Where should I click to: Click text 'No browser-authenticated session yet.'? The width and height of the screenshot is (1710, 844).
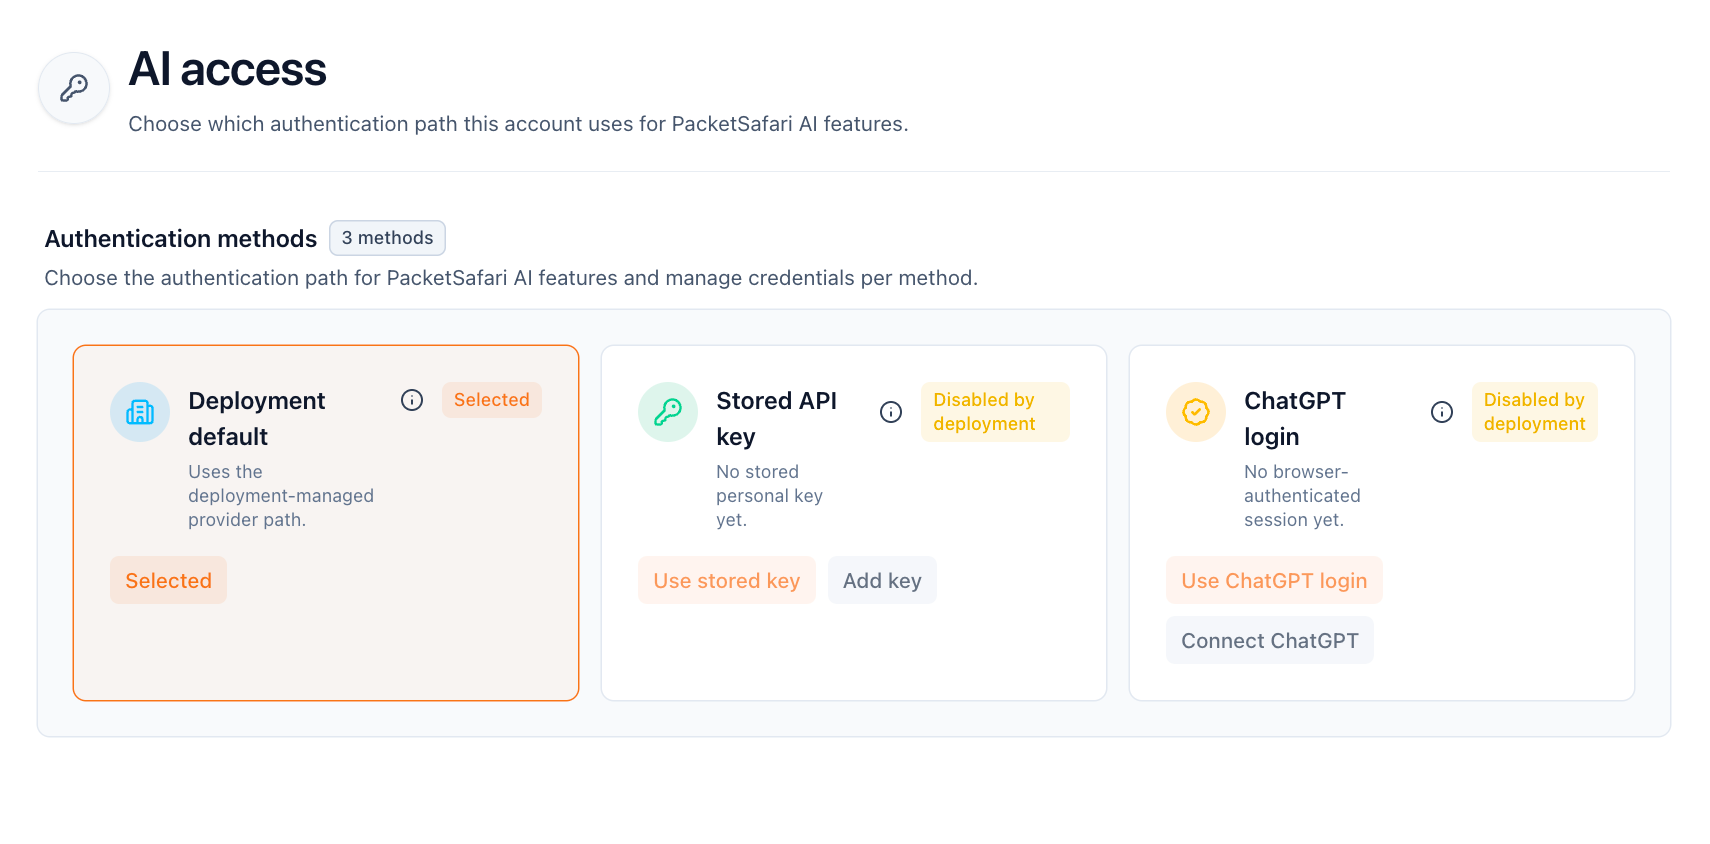pyautogui.click(x=1302, y=496)
